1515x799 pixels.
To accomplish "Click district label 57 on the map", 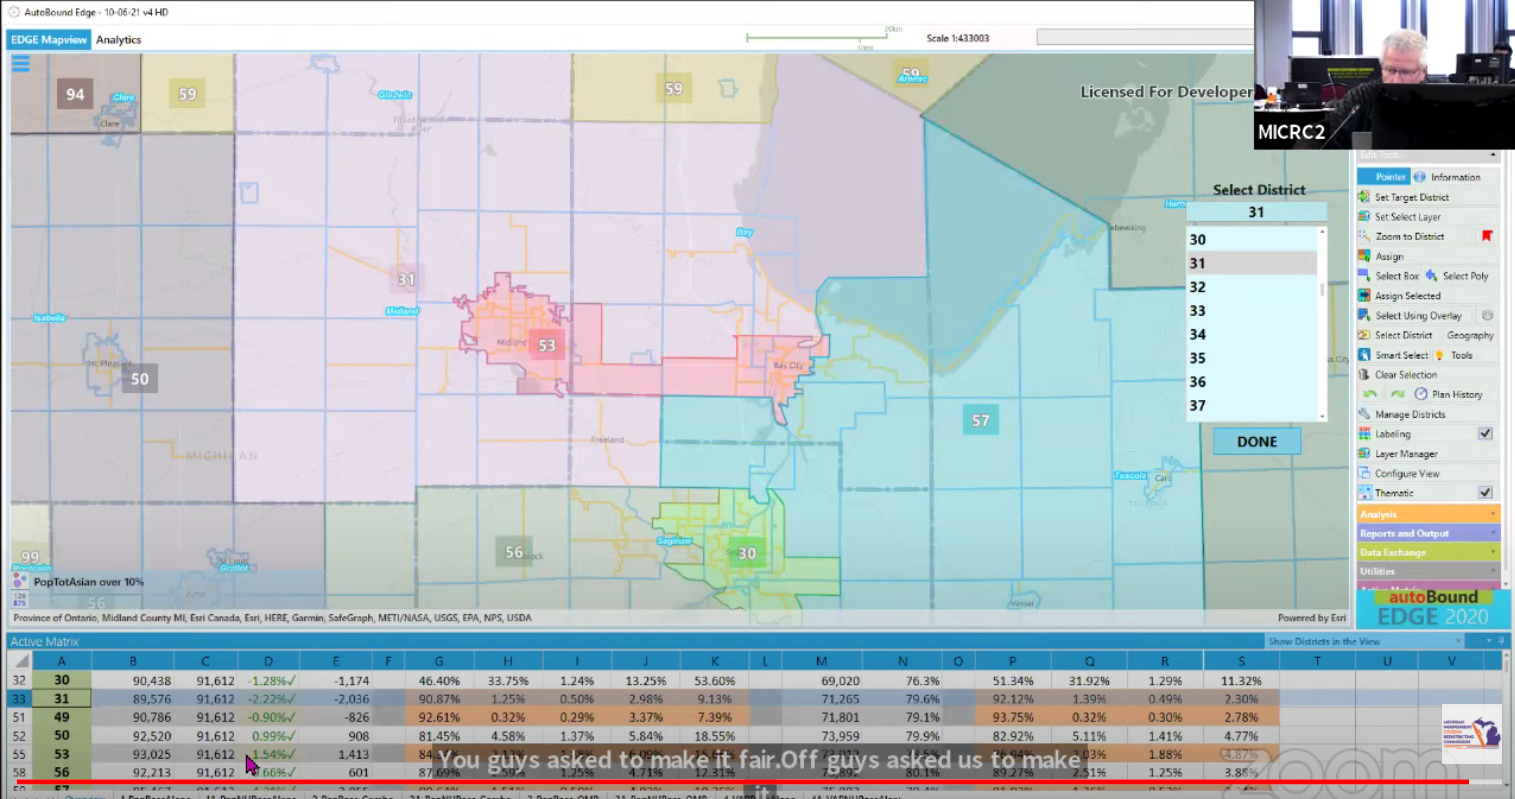I will [x=980, y=421].
